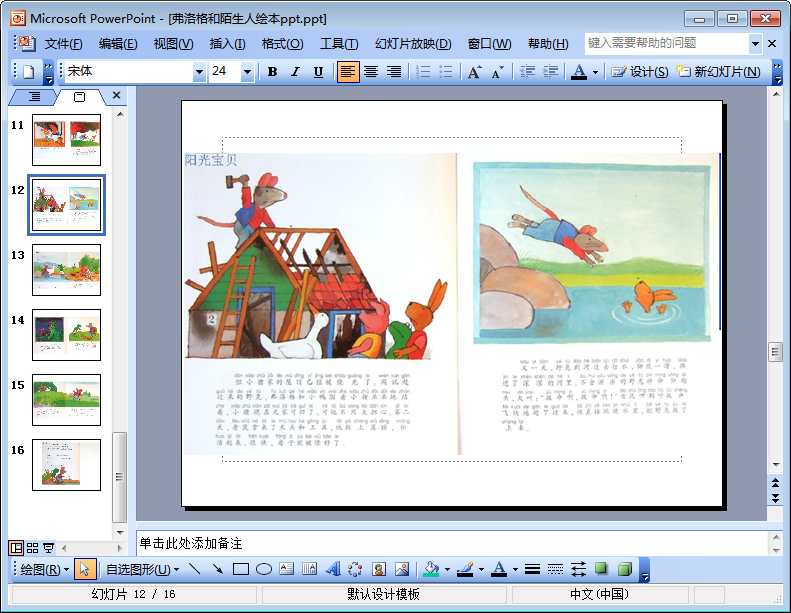This screenshot has height=613, width=791.
Task: Open fill color dropdown arrow
Action: (x=447, y=570)
